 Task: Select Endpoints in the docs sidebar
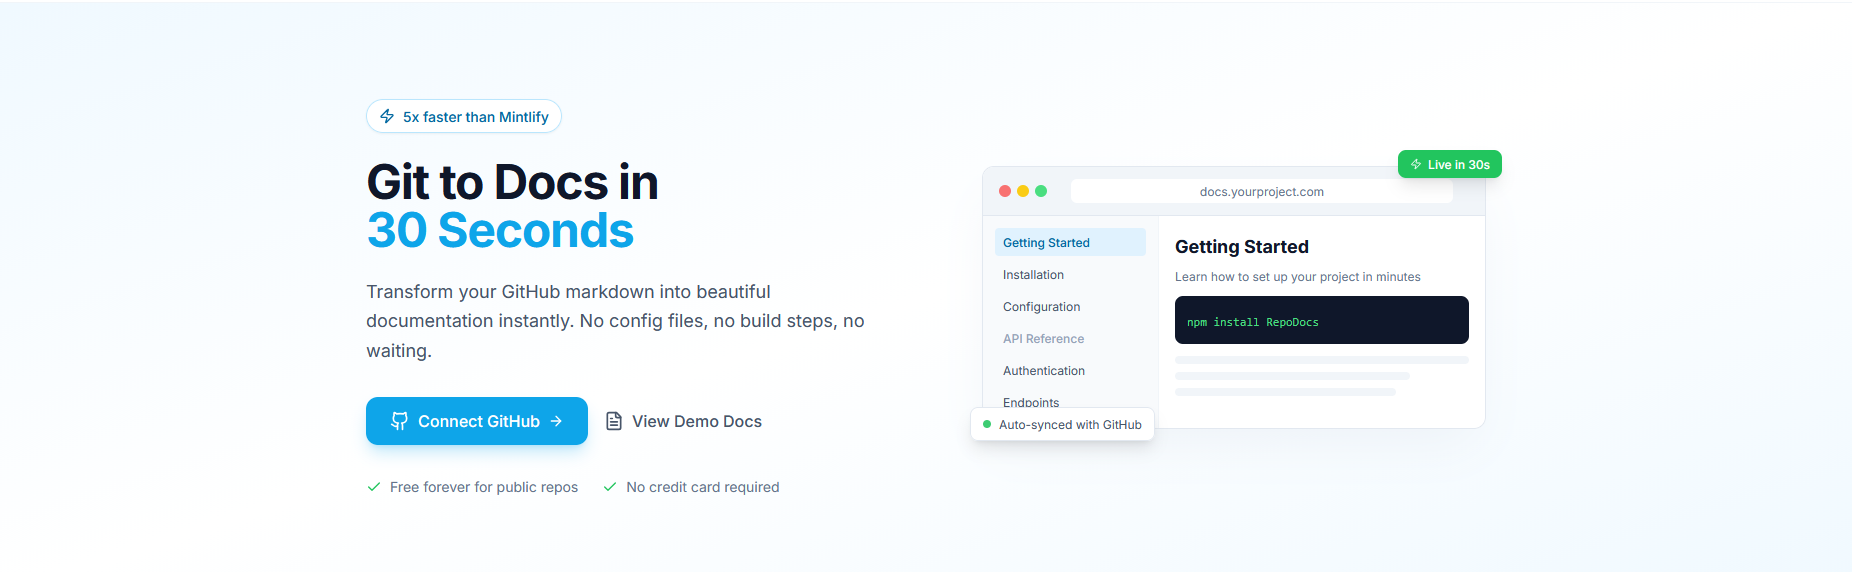1070,402
